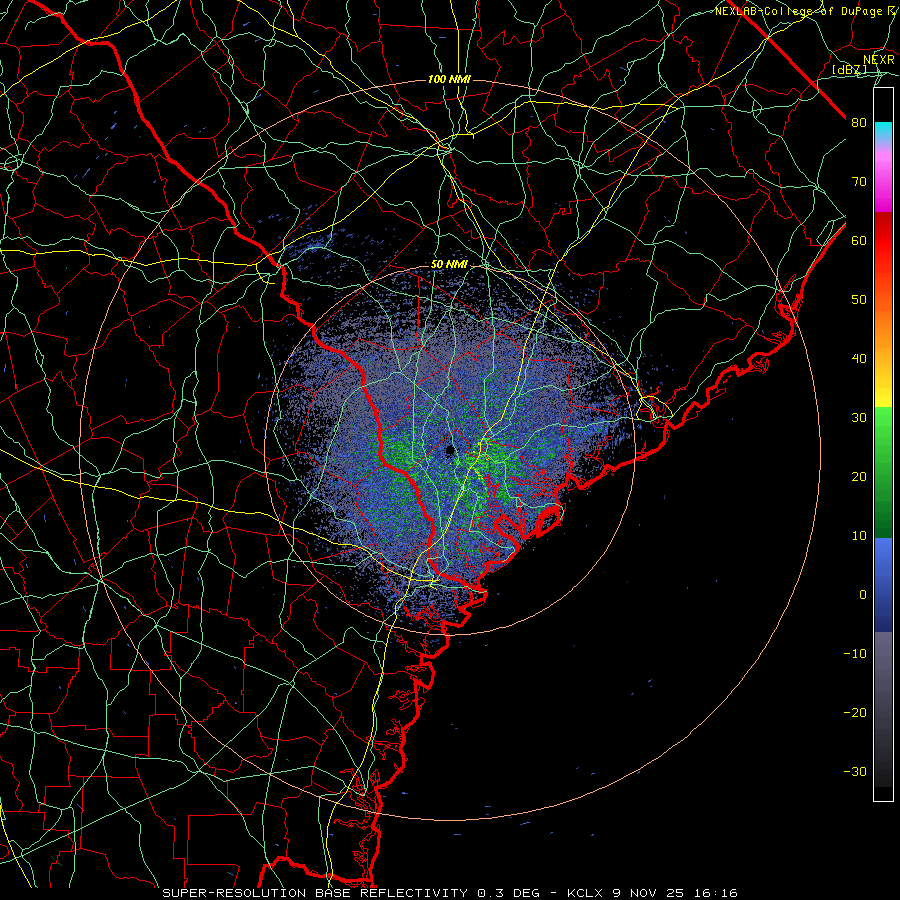
Task: Click the black radar site dot at the center
Action: coord(450,450)
